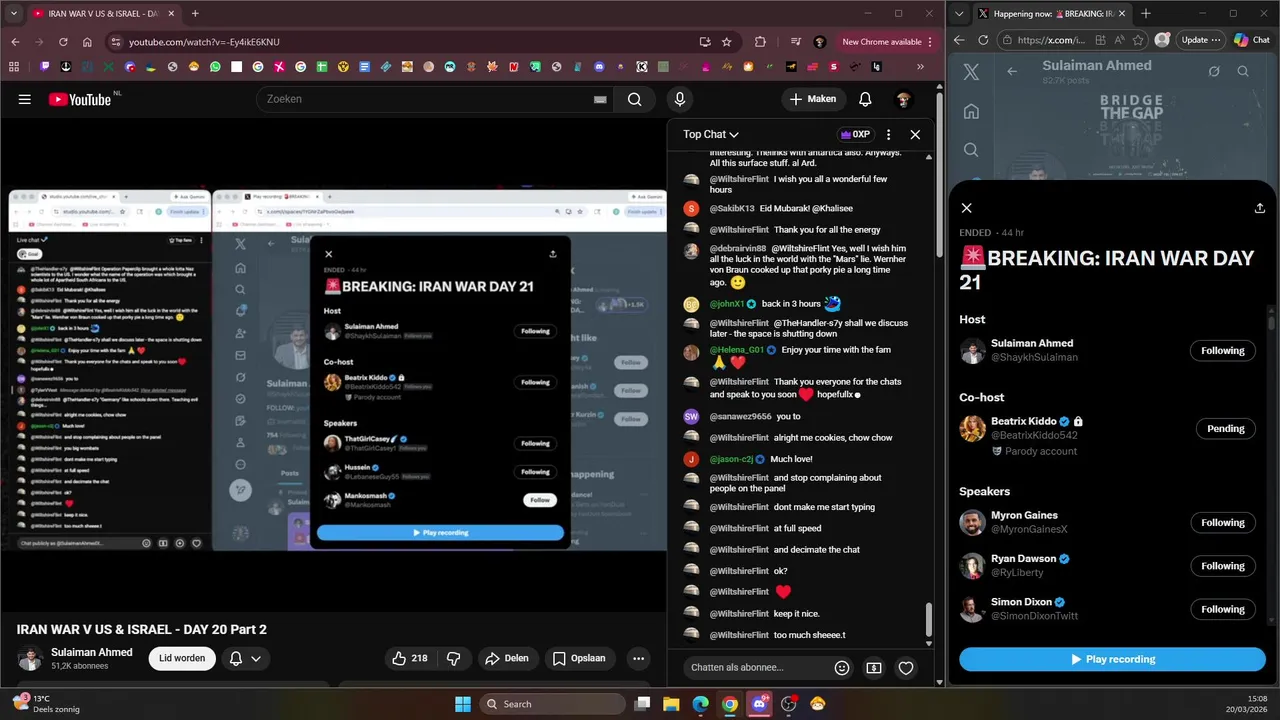Click New Chrome available update button

click(887, 42)
